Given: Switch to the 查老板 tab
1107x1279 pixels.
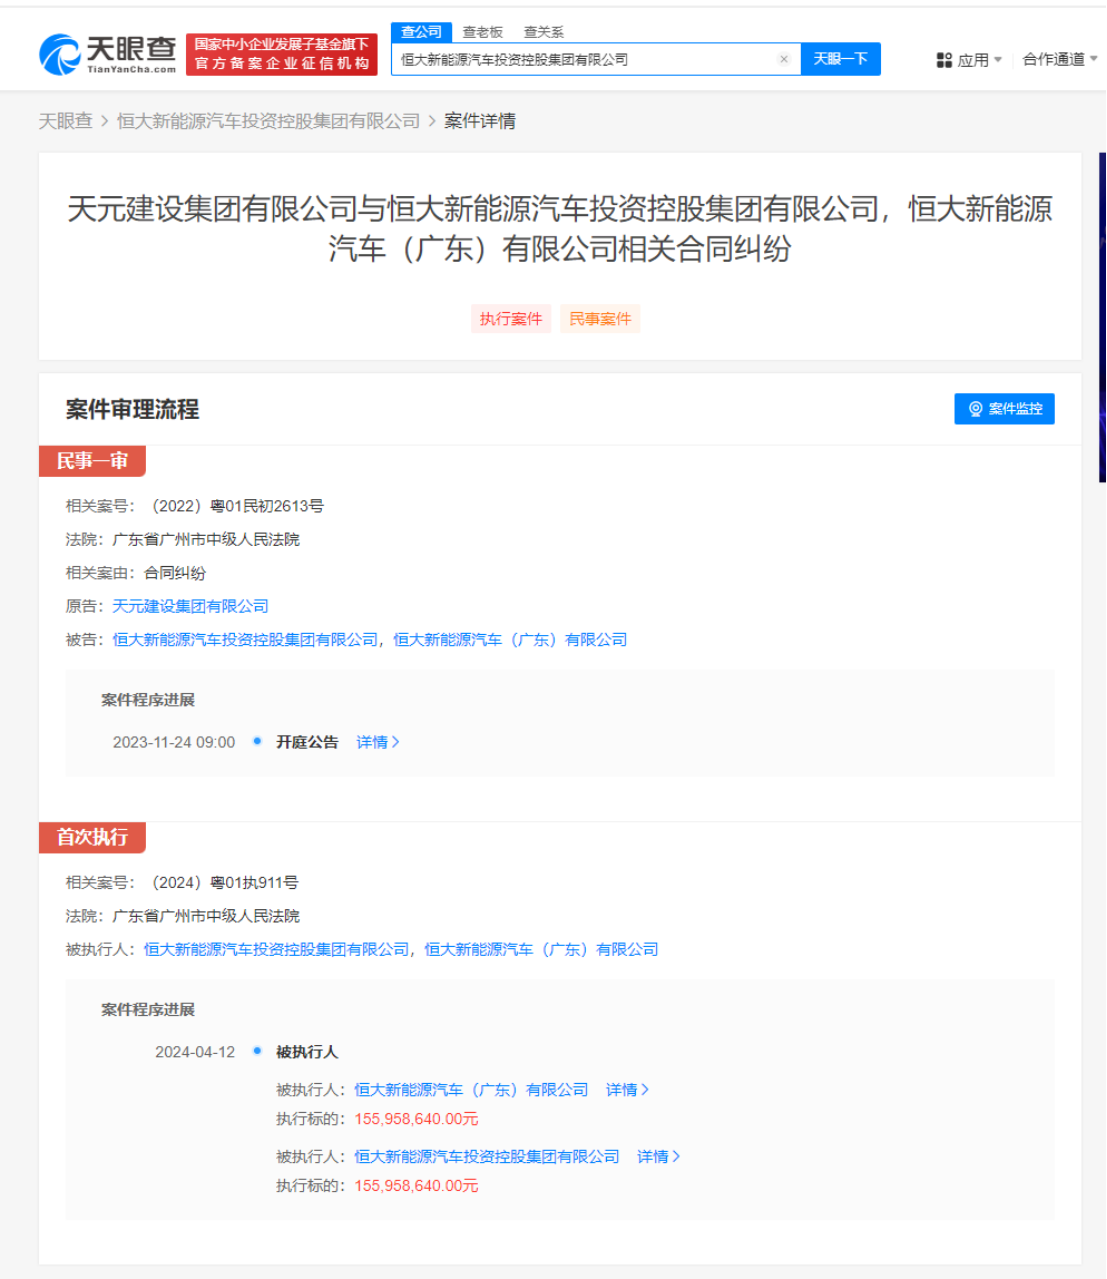Looking at the screenshot, I should click(483, 32).
